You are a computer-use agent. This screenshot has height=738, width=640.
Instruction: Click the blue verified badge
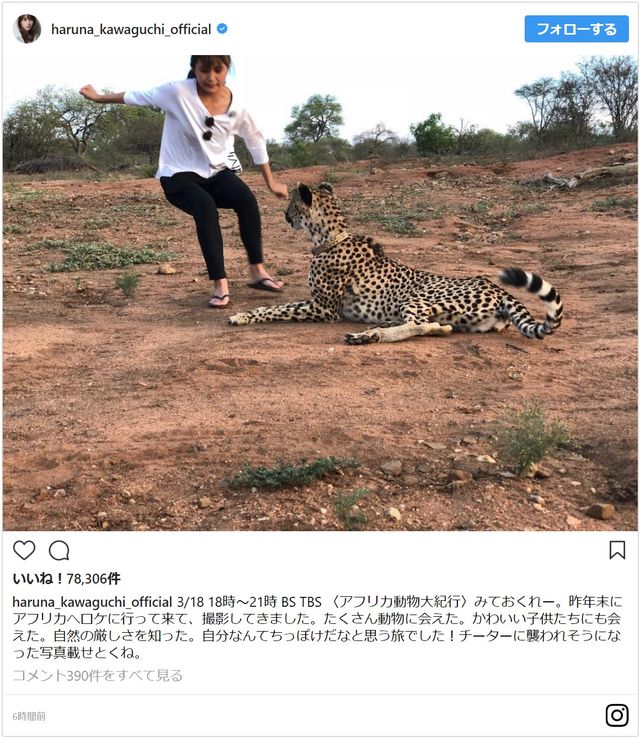(x=222, y=29)
